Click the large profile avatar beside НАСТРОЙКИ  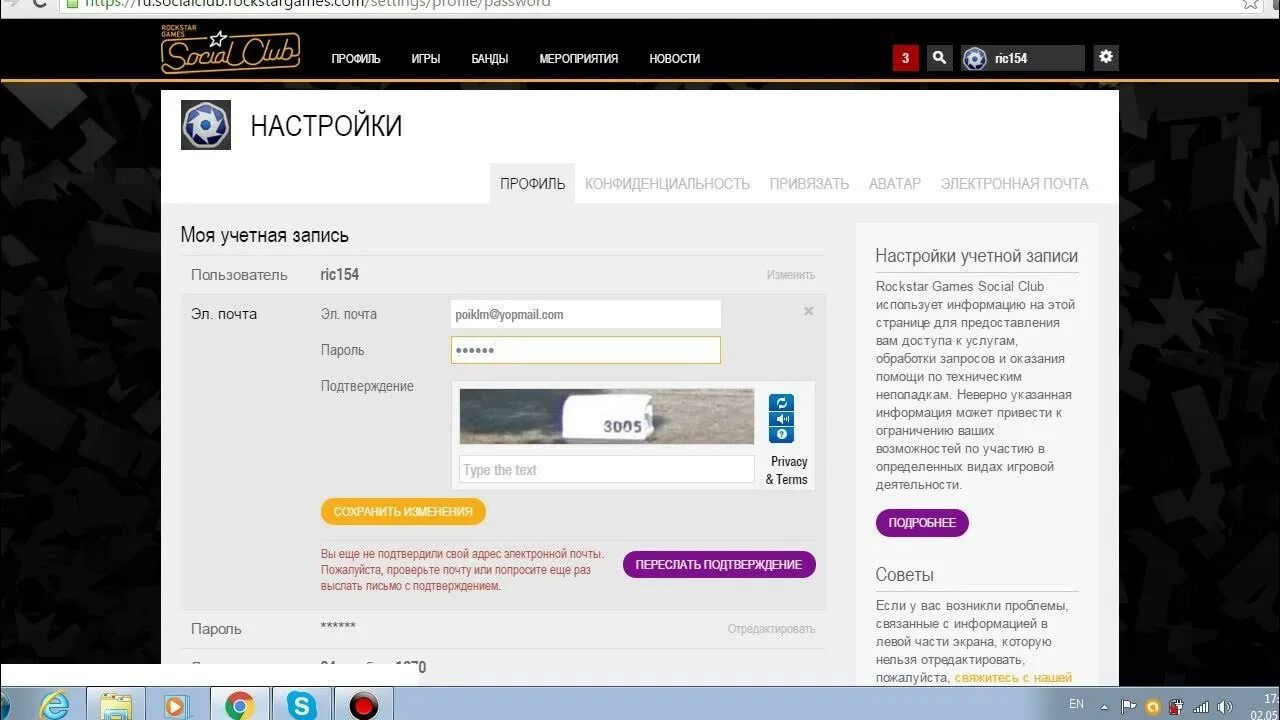[206, 125]
